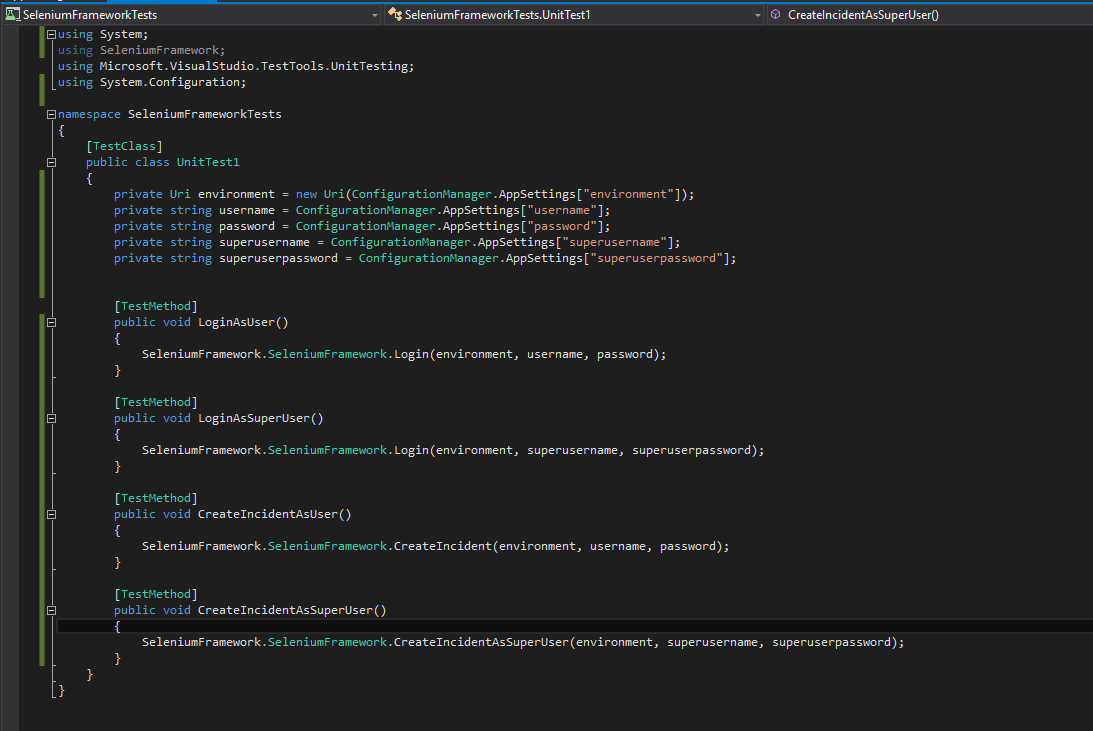Click [TestMethod] above LoginAsUser
The height and width of the screenshot is (731, 1093).
coord(156,307)
